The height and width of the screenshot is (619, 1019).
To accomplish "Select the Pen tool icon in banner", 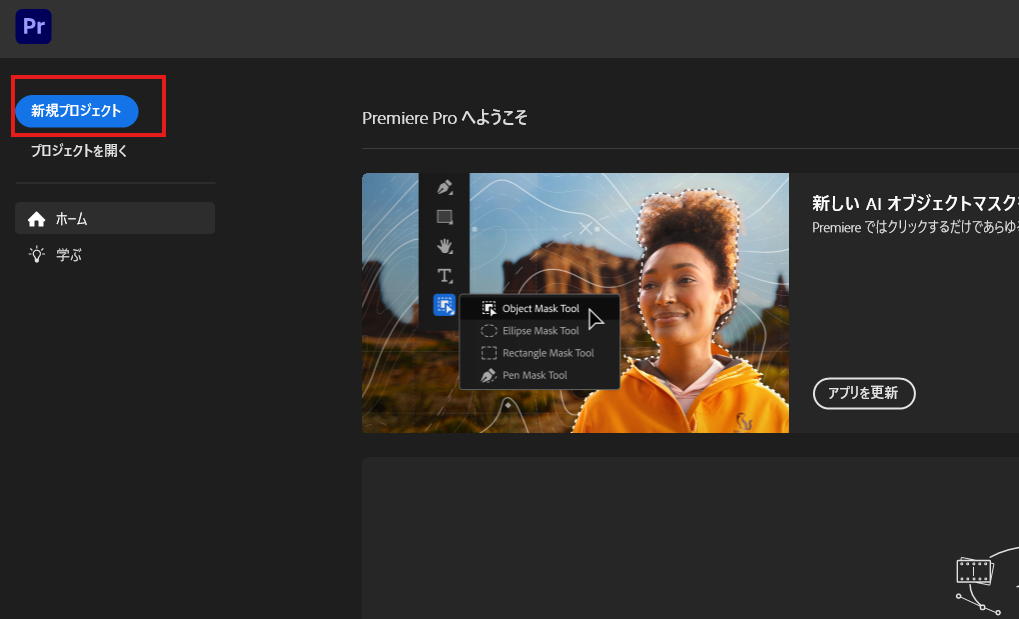I will click(445, 187).
